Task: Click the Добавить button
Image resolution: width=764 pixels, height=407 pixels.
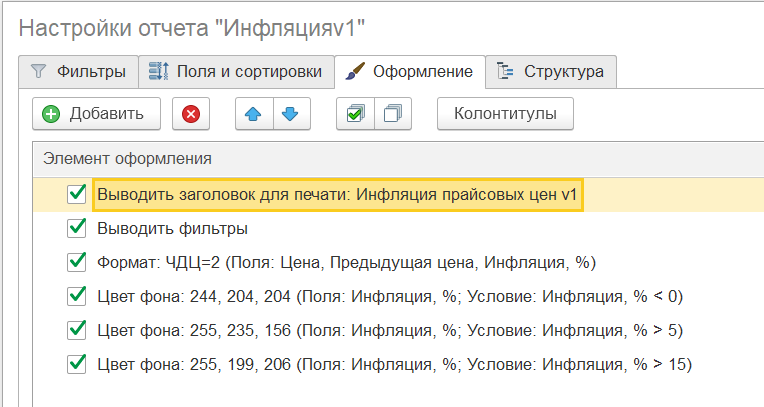Action: click(x=96, y=114)
